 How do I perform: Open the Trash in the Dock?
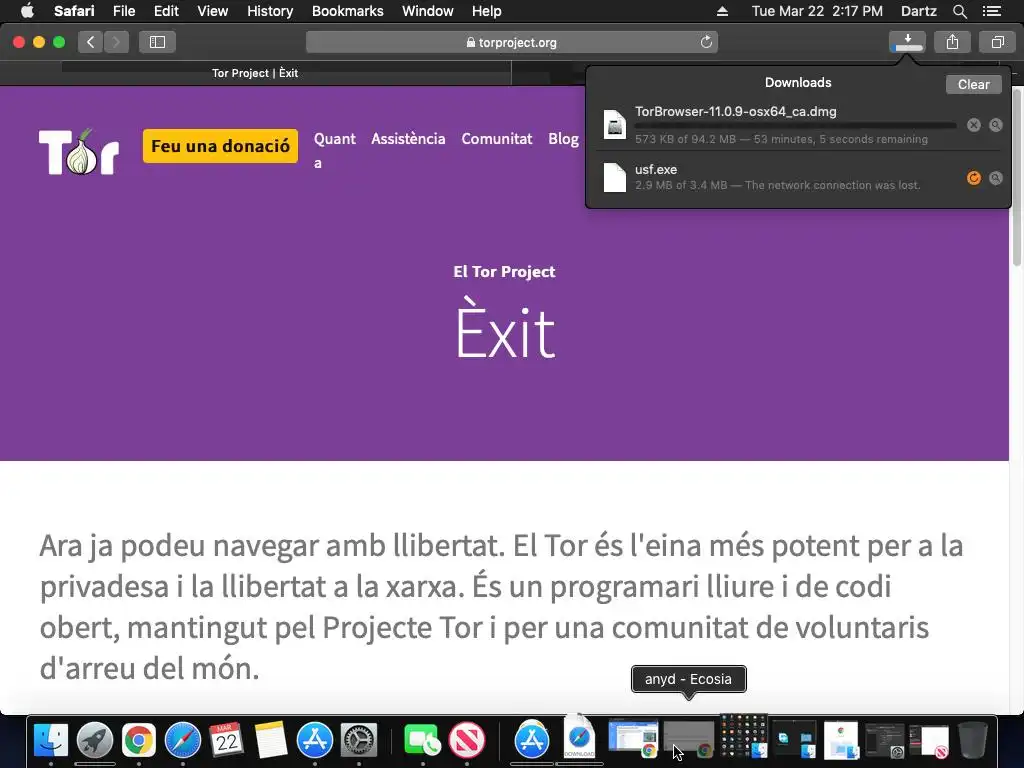tap(972, 740)
